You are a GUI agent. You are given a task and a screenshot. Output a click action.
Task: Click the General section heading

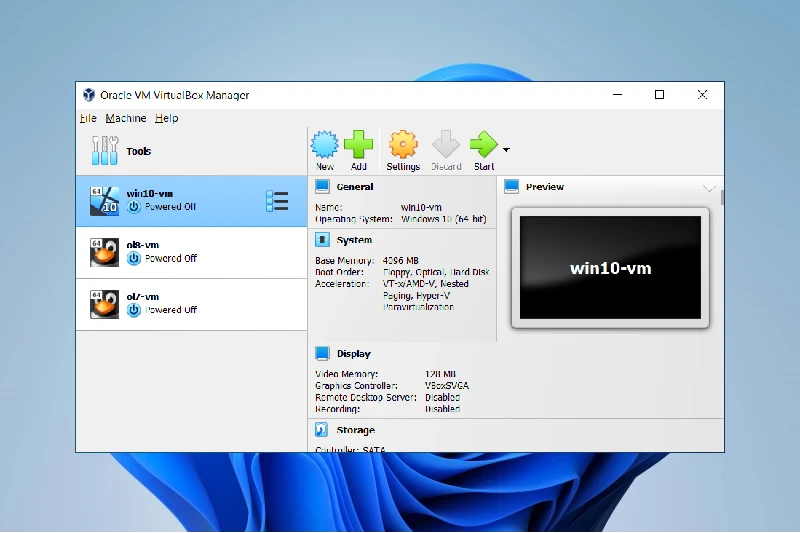pos(355,187)
